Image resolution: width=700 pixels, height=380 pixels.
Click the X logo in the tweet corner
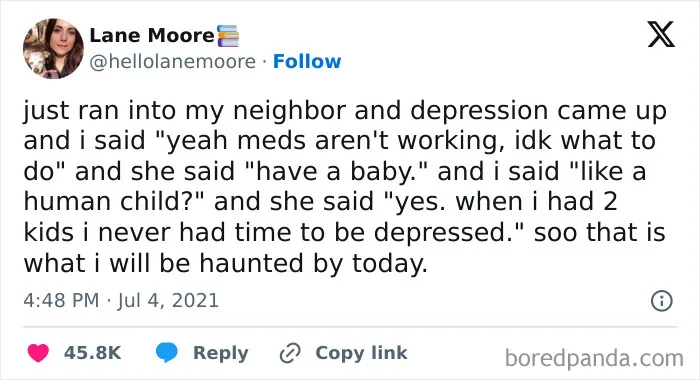(x=661, y=34)
